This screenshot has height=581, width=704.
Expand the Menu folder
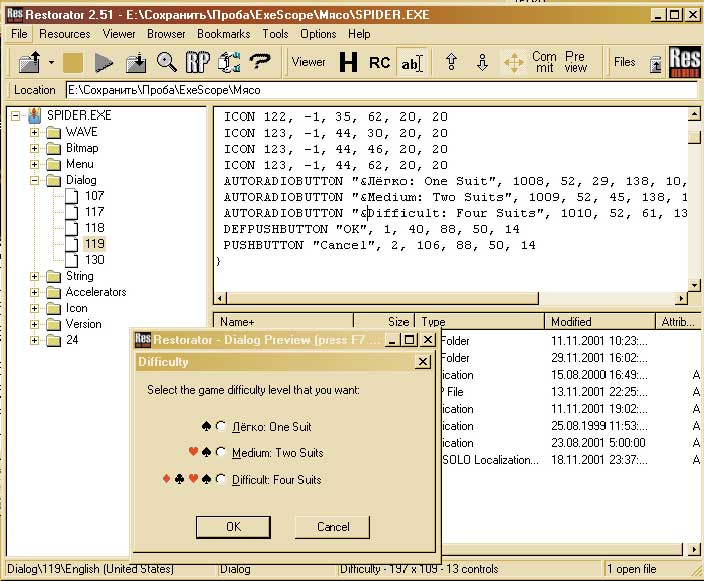[34, 164]
